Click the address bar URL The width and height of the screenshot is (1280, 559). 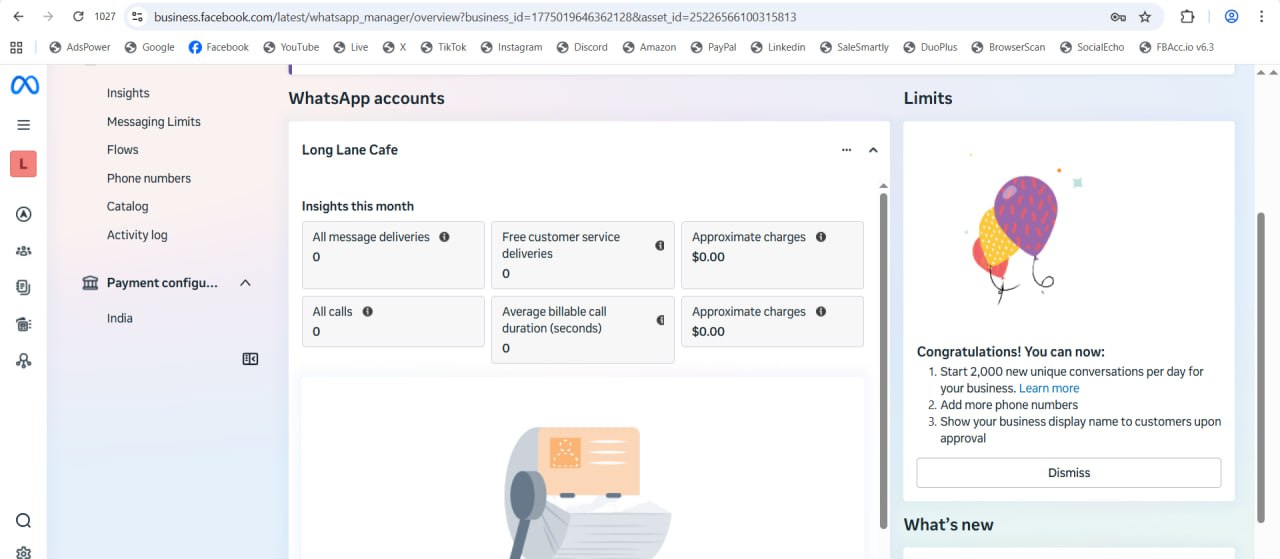click(x=475, y=17)
